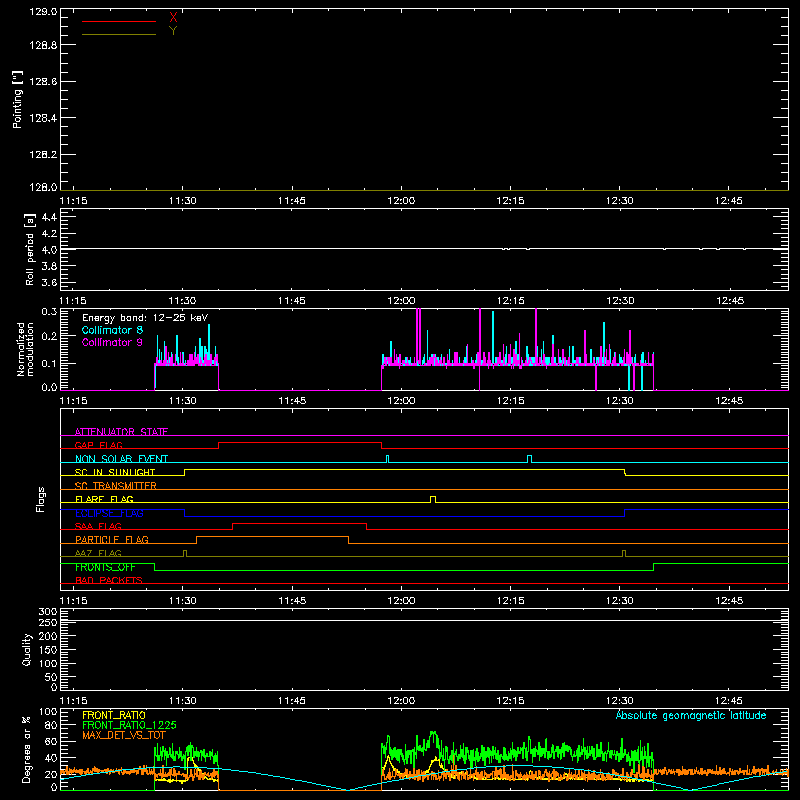Viewport: 800px width, 800px height.
Task: Click the FLARE_FLAG label
Action: click(x=104, y=499)
